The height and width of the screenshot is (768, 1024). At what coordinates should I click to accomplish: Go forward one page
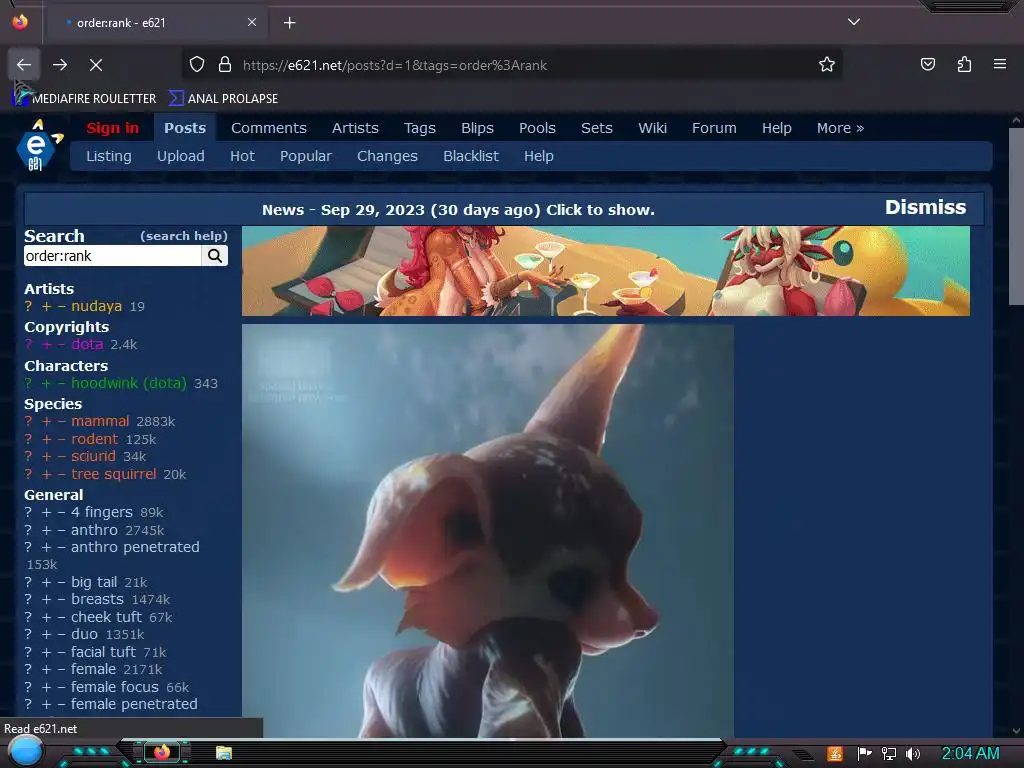pyautogui.click(x=60, y=65)
